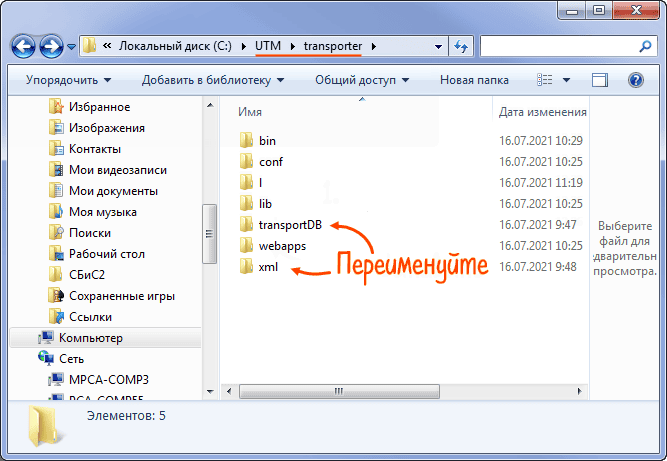This screenshot has height=461, width=667.
Task: Expand the address bar history dropdown
Action: [438, 46]
